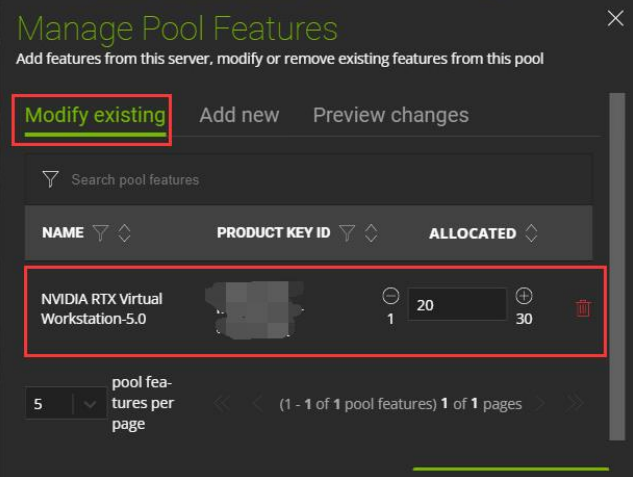
Task: Click the Search pool features field
Action: [300, 180]
